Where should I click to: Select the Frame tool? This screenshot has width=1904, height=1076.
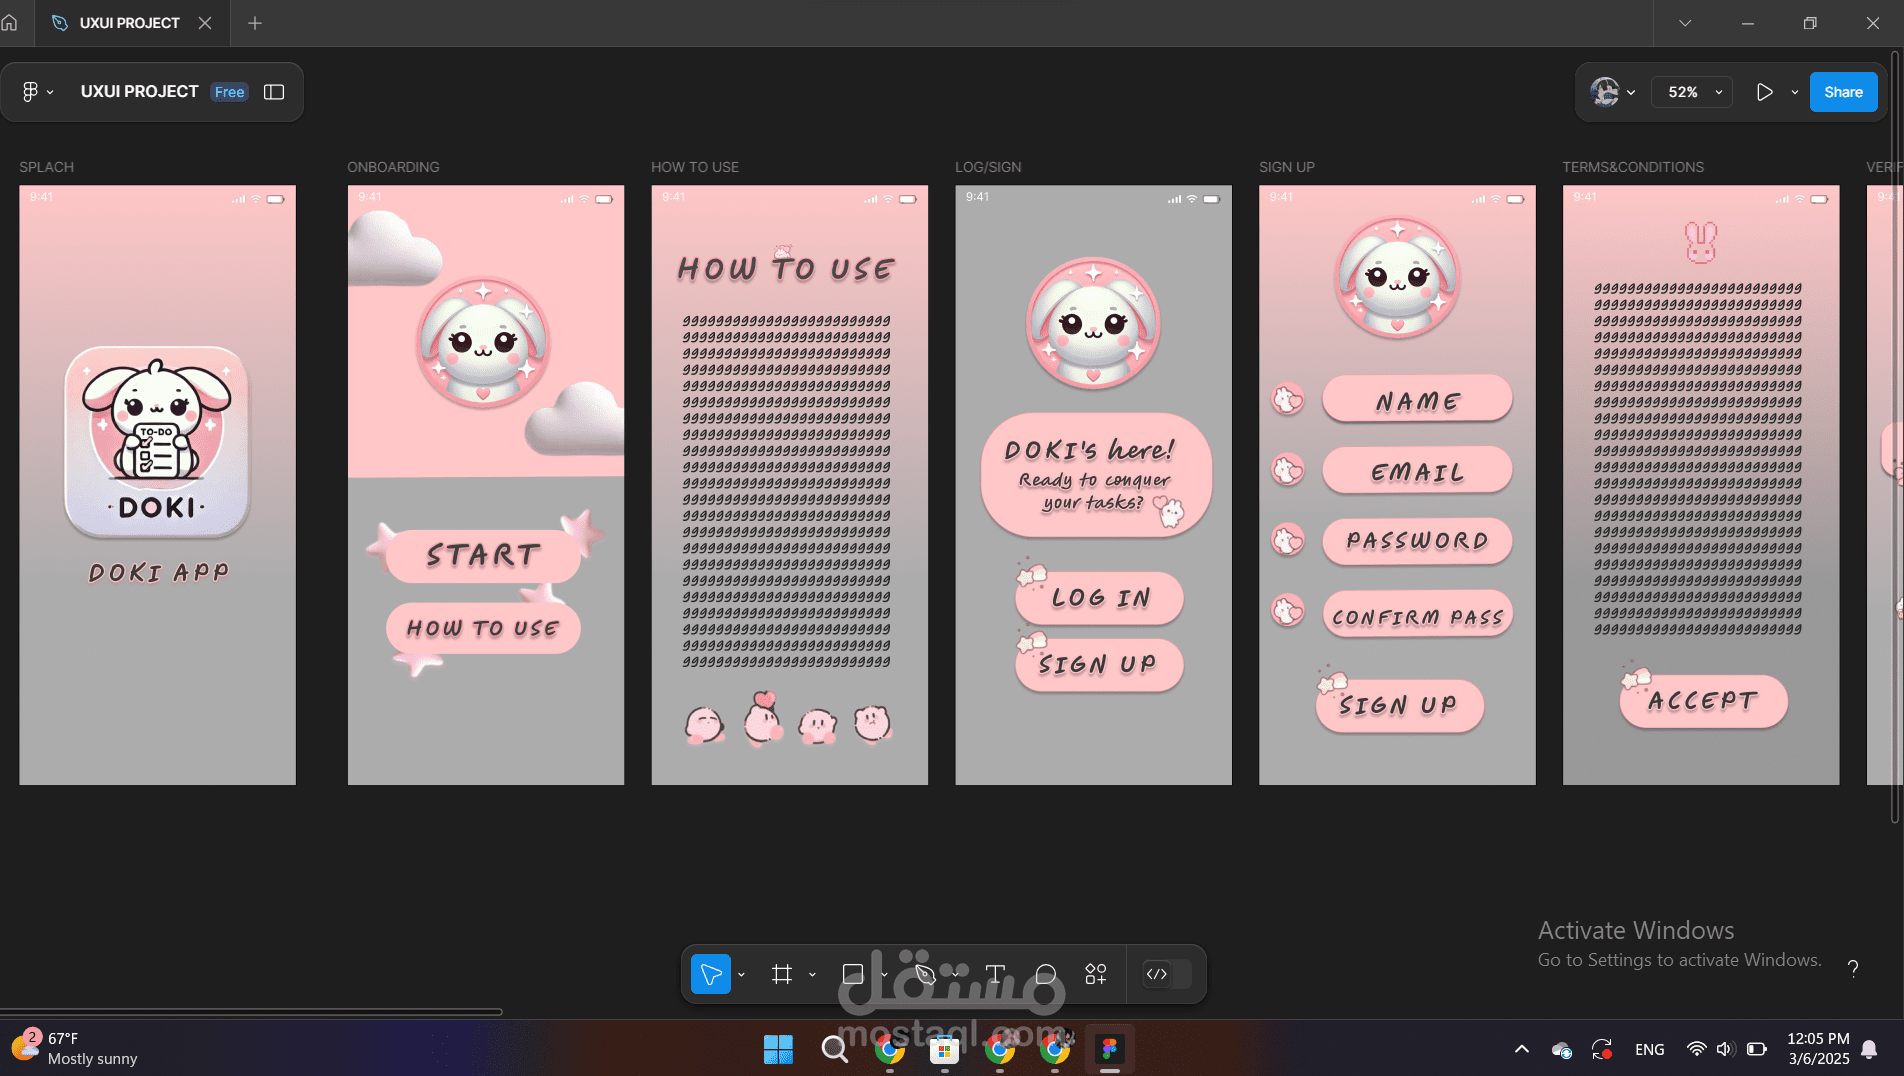point(782,974)
